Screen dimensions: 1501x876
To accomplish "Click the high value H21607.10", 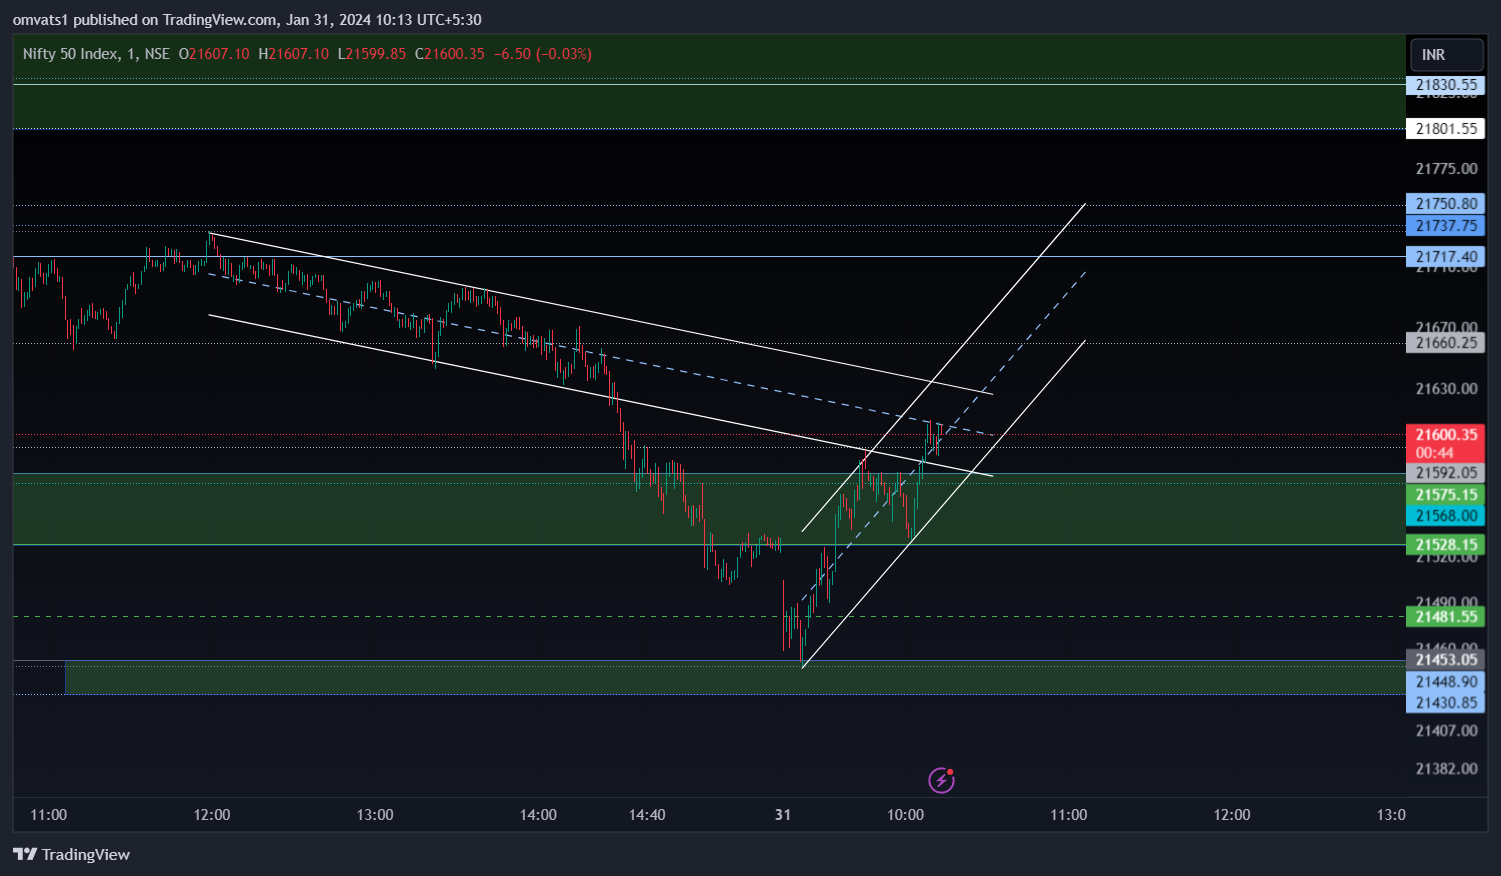I will [293, 54].
